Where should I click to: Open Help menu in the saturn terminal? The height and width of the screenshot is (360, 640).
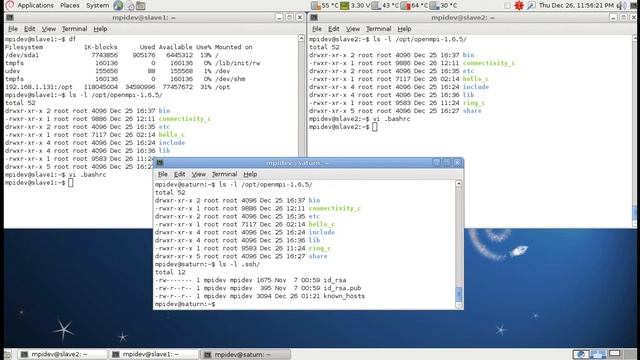[250, 174]
